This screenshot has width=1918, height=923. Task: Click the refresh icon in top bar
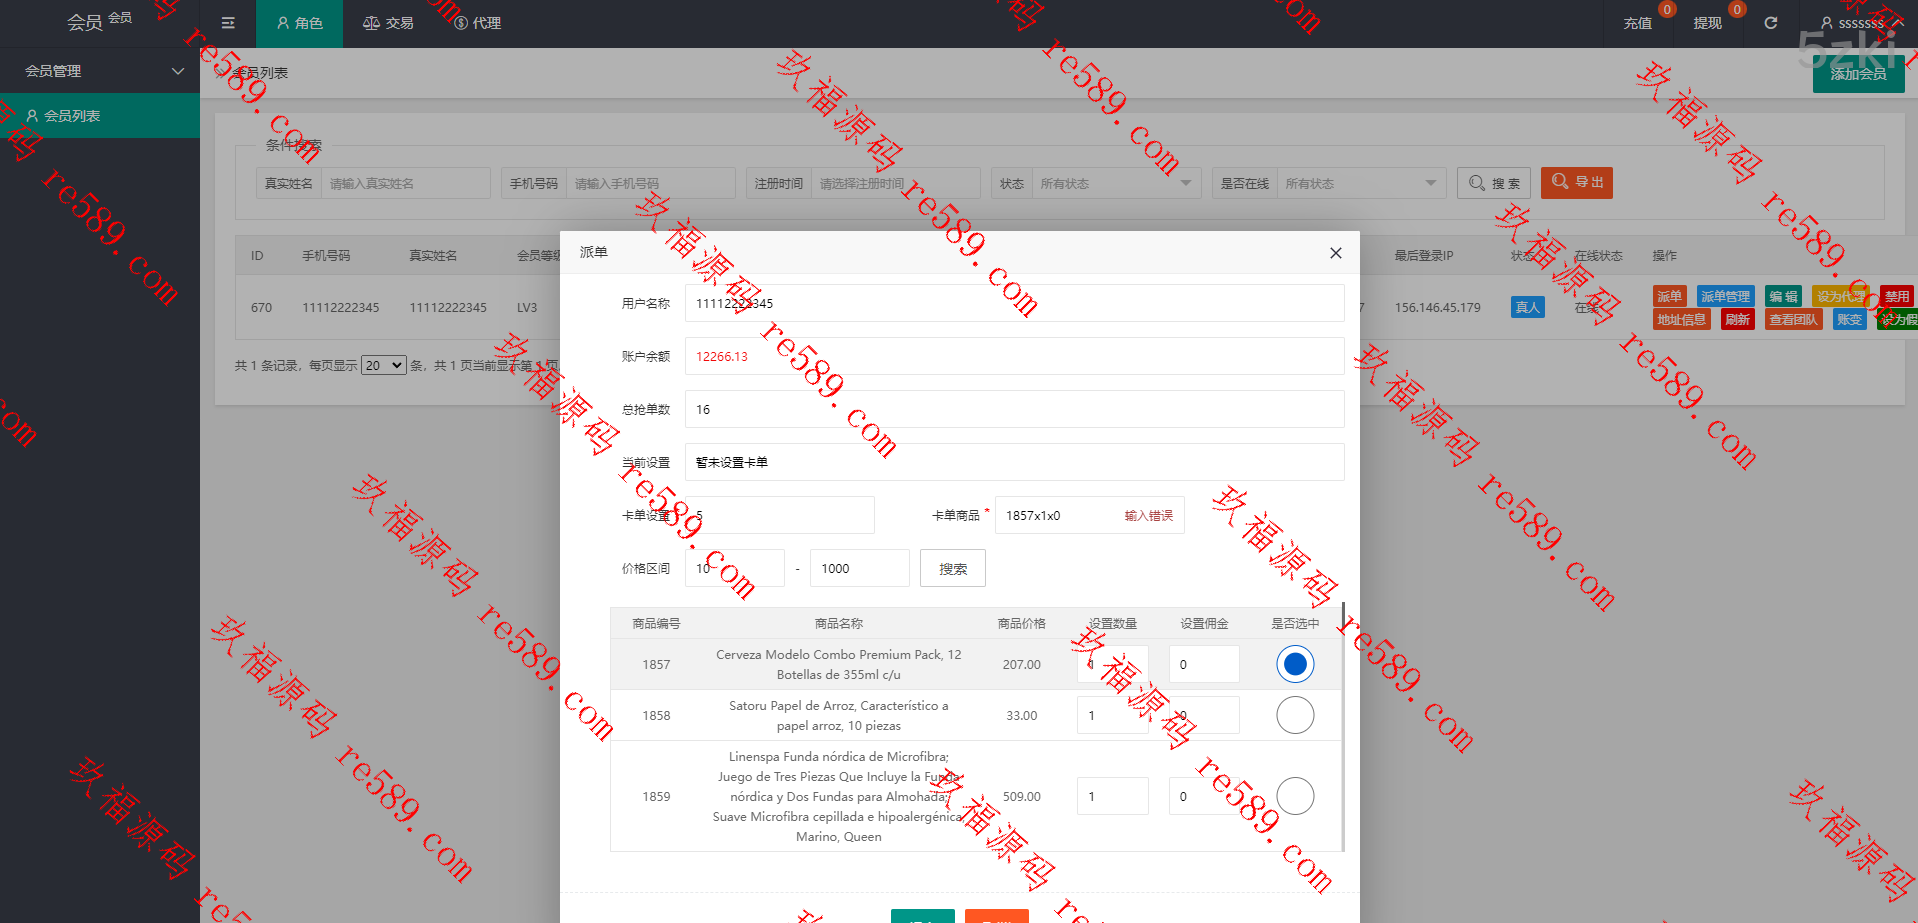(1770, 23)
